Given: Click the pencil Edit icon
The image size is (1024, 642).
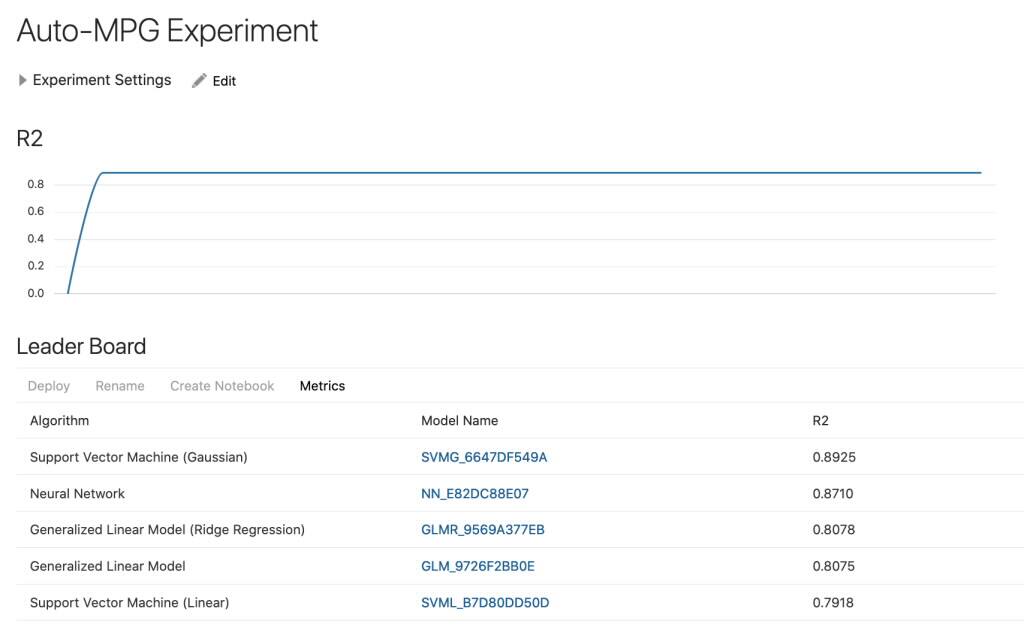Looking at the screenshot, I should coord(199,80).
